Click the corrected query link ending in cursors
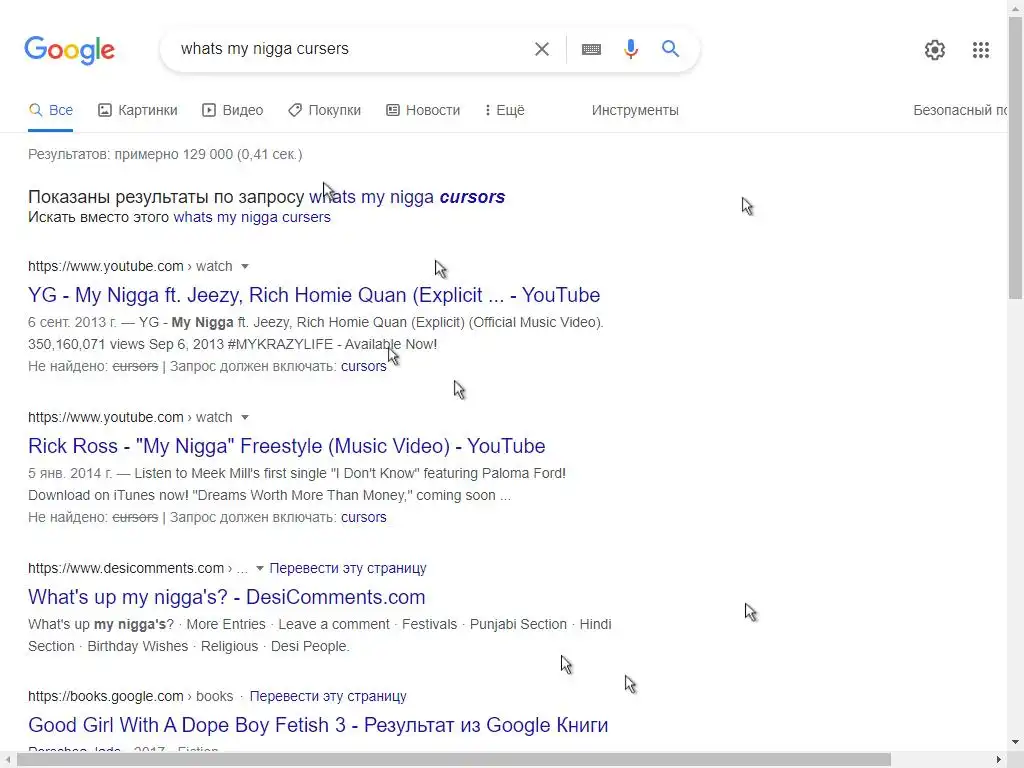 pyautogui.click(x=407, y=197)
